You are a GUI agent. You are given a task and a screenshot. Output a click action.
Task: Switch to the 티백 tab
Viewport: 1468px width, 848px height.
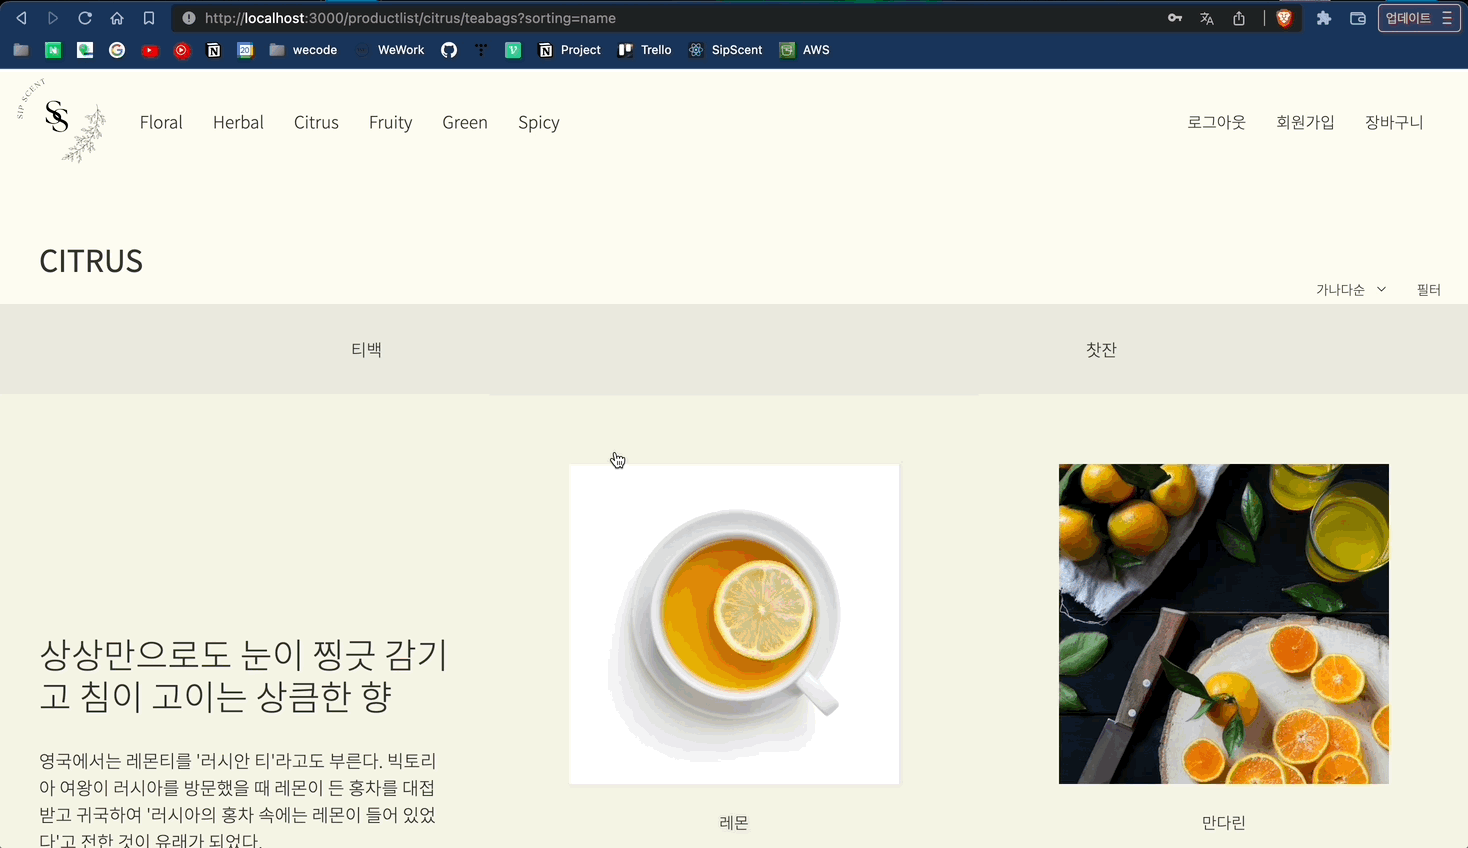(x=367, y=349)
